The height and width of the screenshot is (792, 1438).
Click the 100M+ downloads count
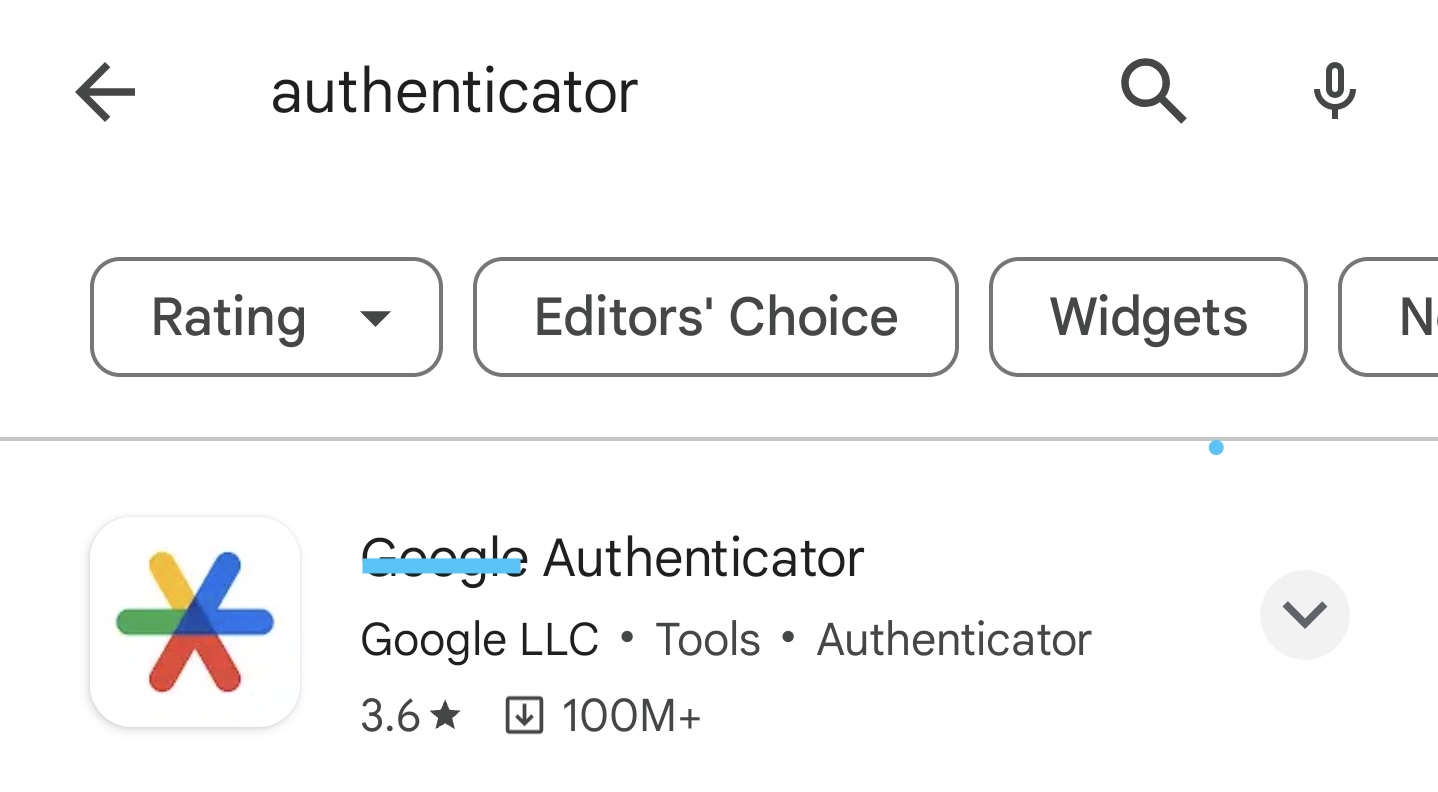click(x=631, y=716)
